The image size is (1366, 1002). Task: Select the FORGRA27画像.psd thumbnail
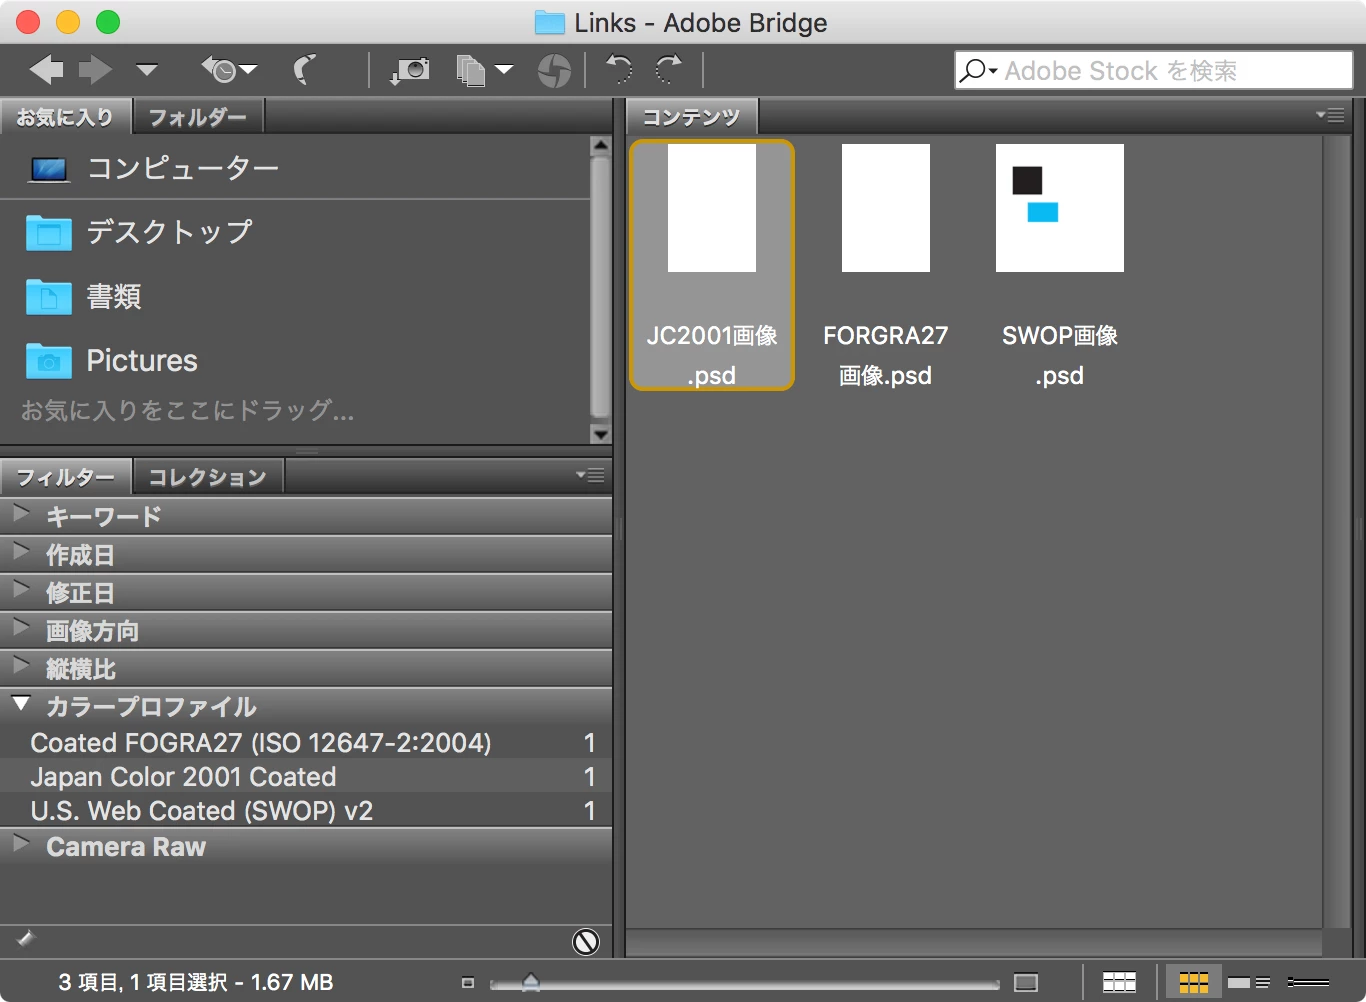tap(886, 208)
